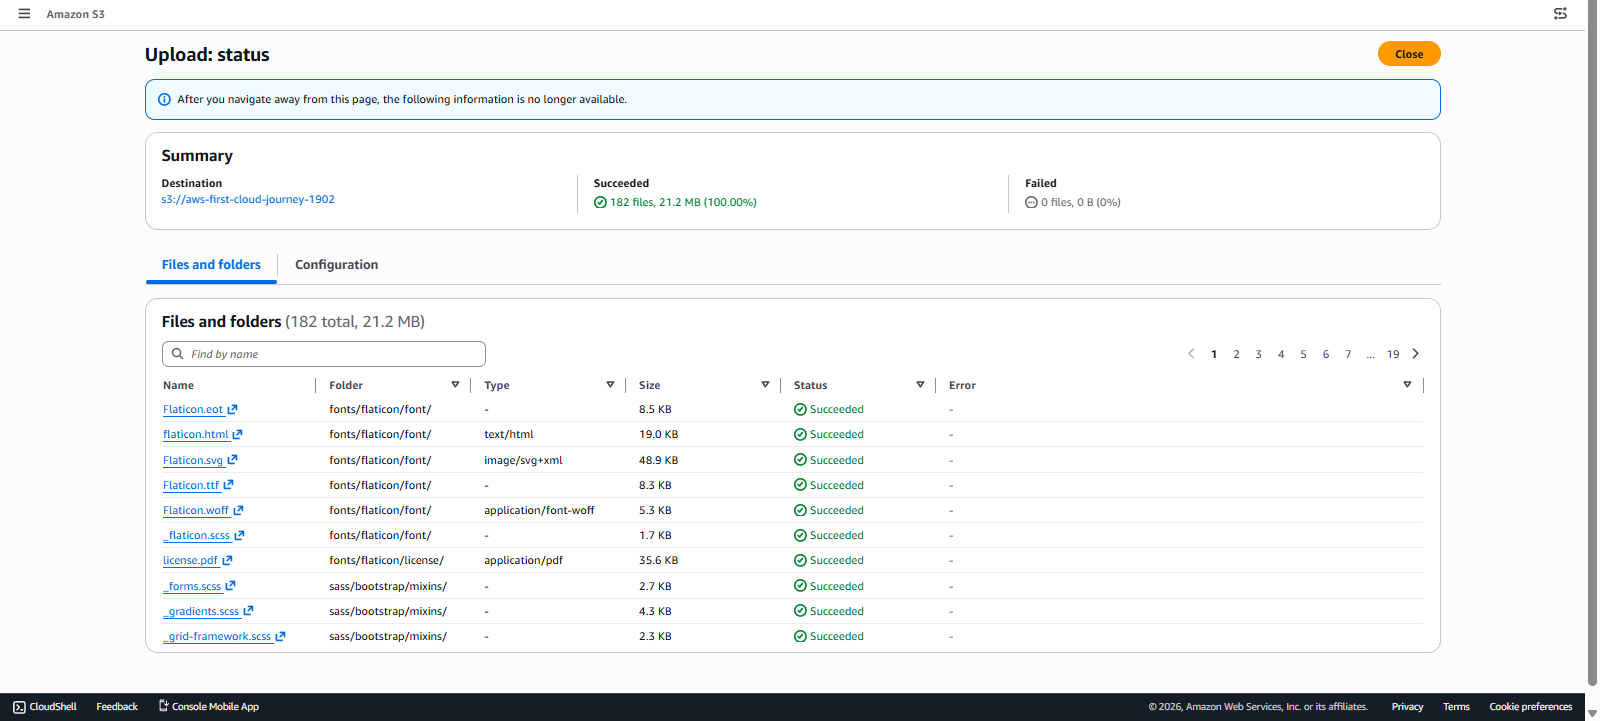This screenshot has height=721, width=1600.
Task: Click the info icon in the alert banner
Action: click(x=164, y=100)
